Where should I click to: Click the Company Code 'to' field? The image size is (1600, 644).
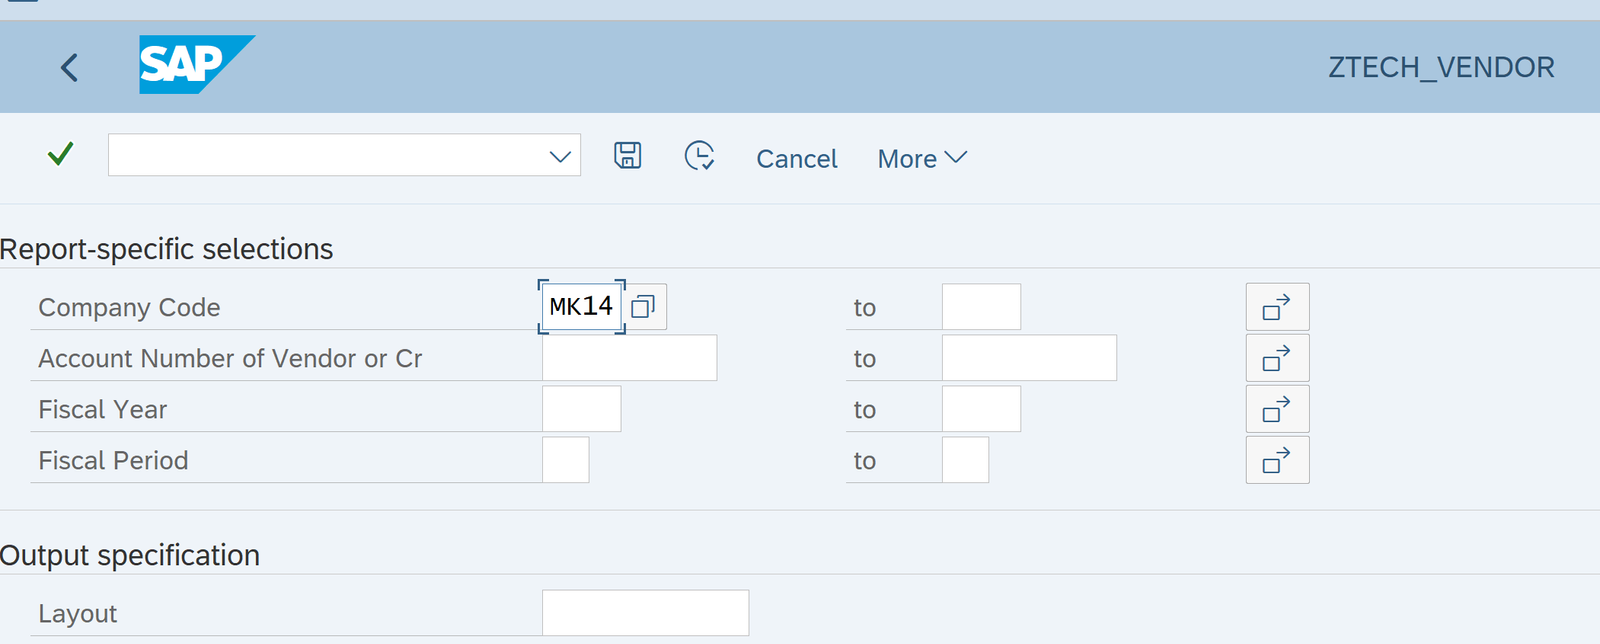(x=981, y=307)
